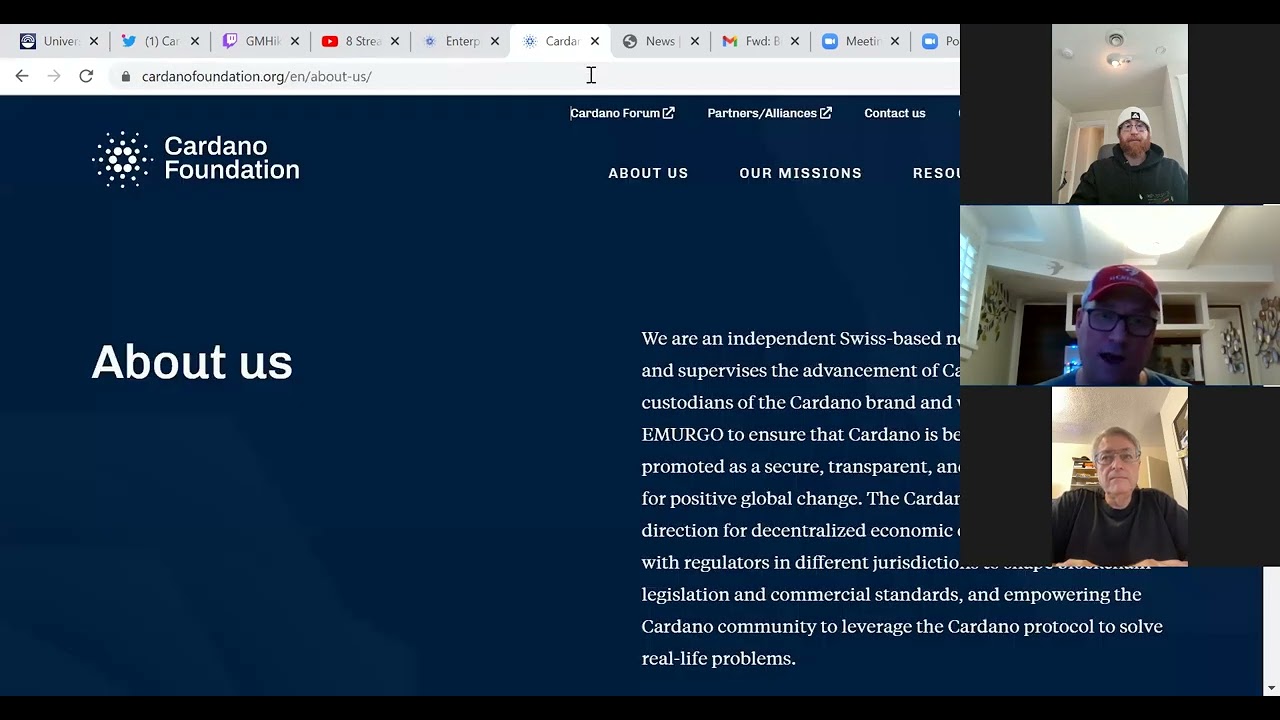Close the Fwd Gmail tab
Screen dimensions: 1280x720
click(x=795, y=41)
